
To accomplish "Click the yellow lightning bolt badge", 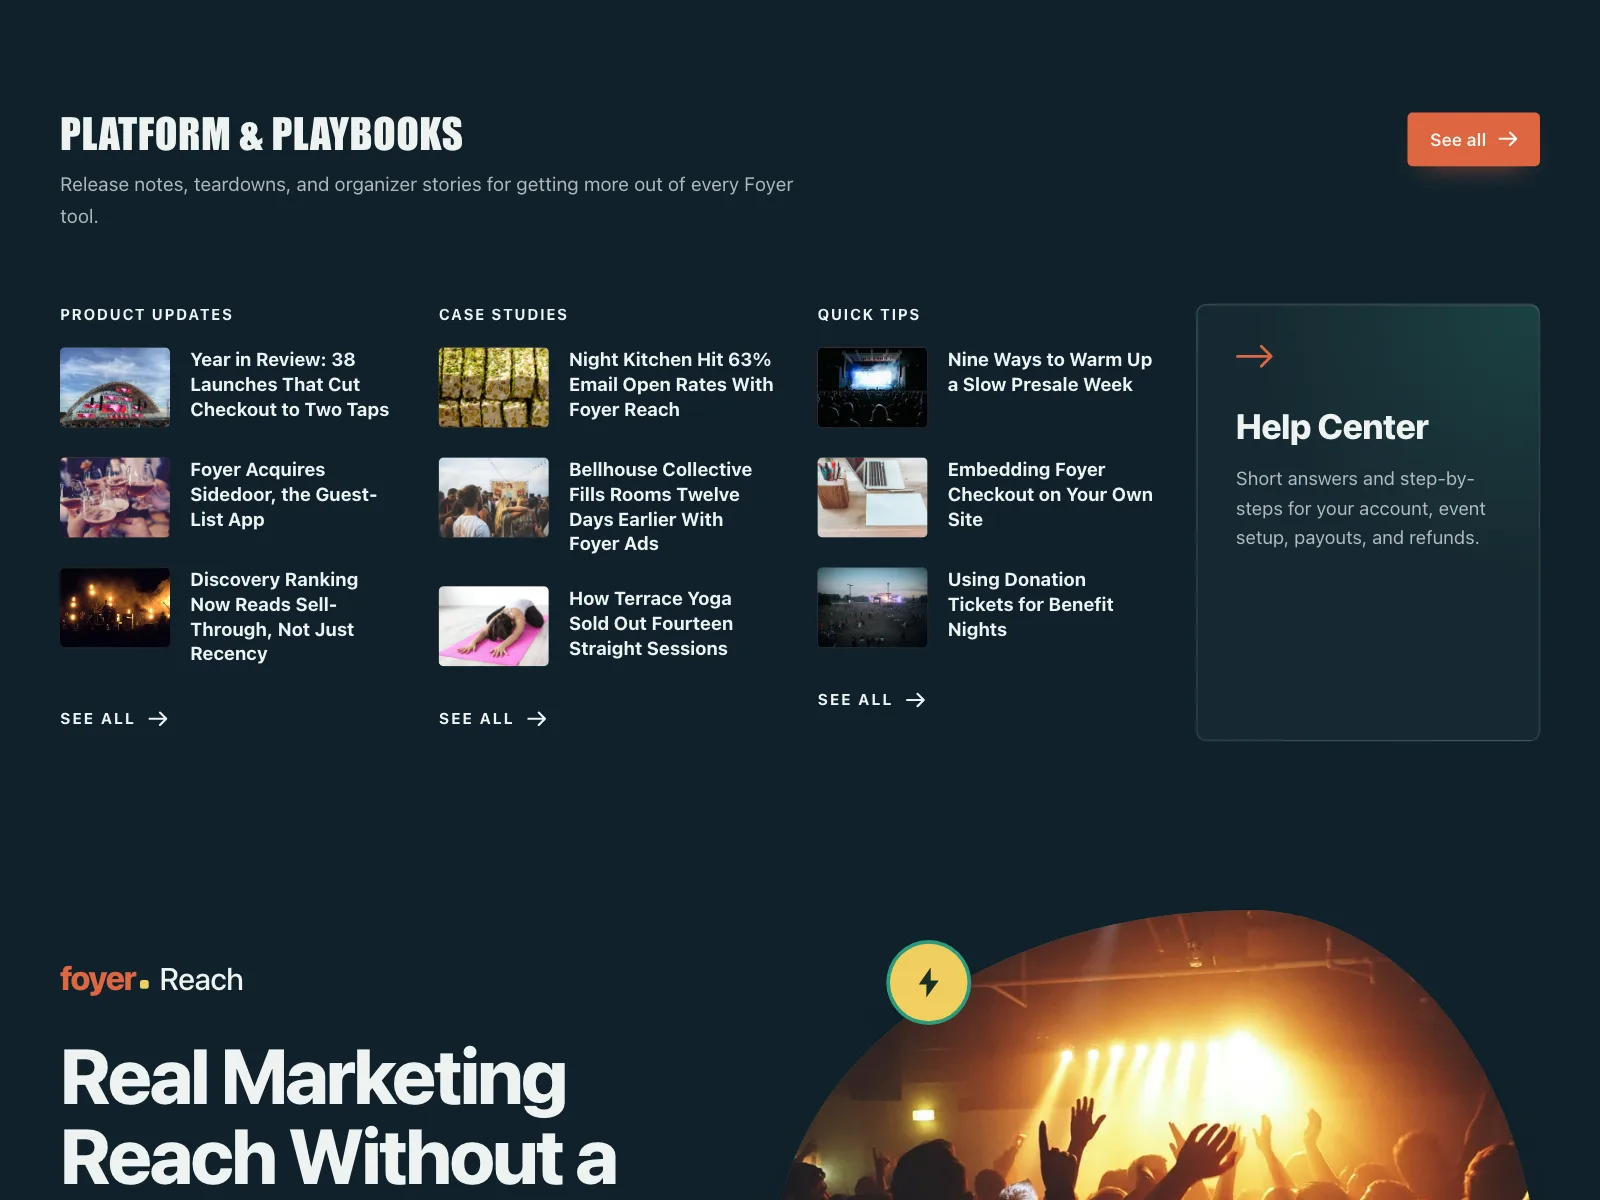I will [928, 982].
